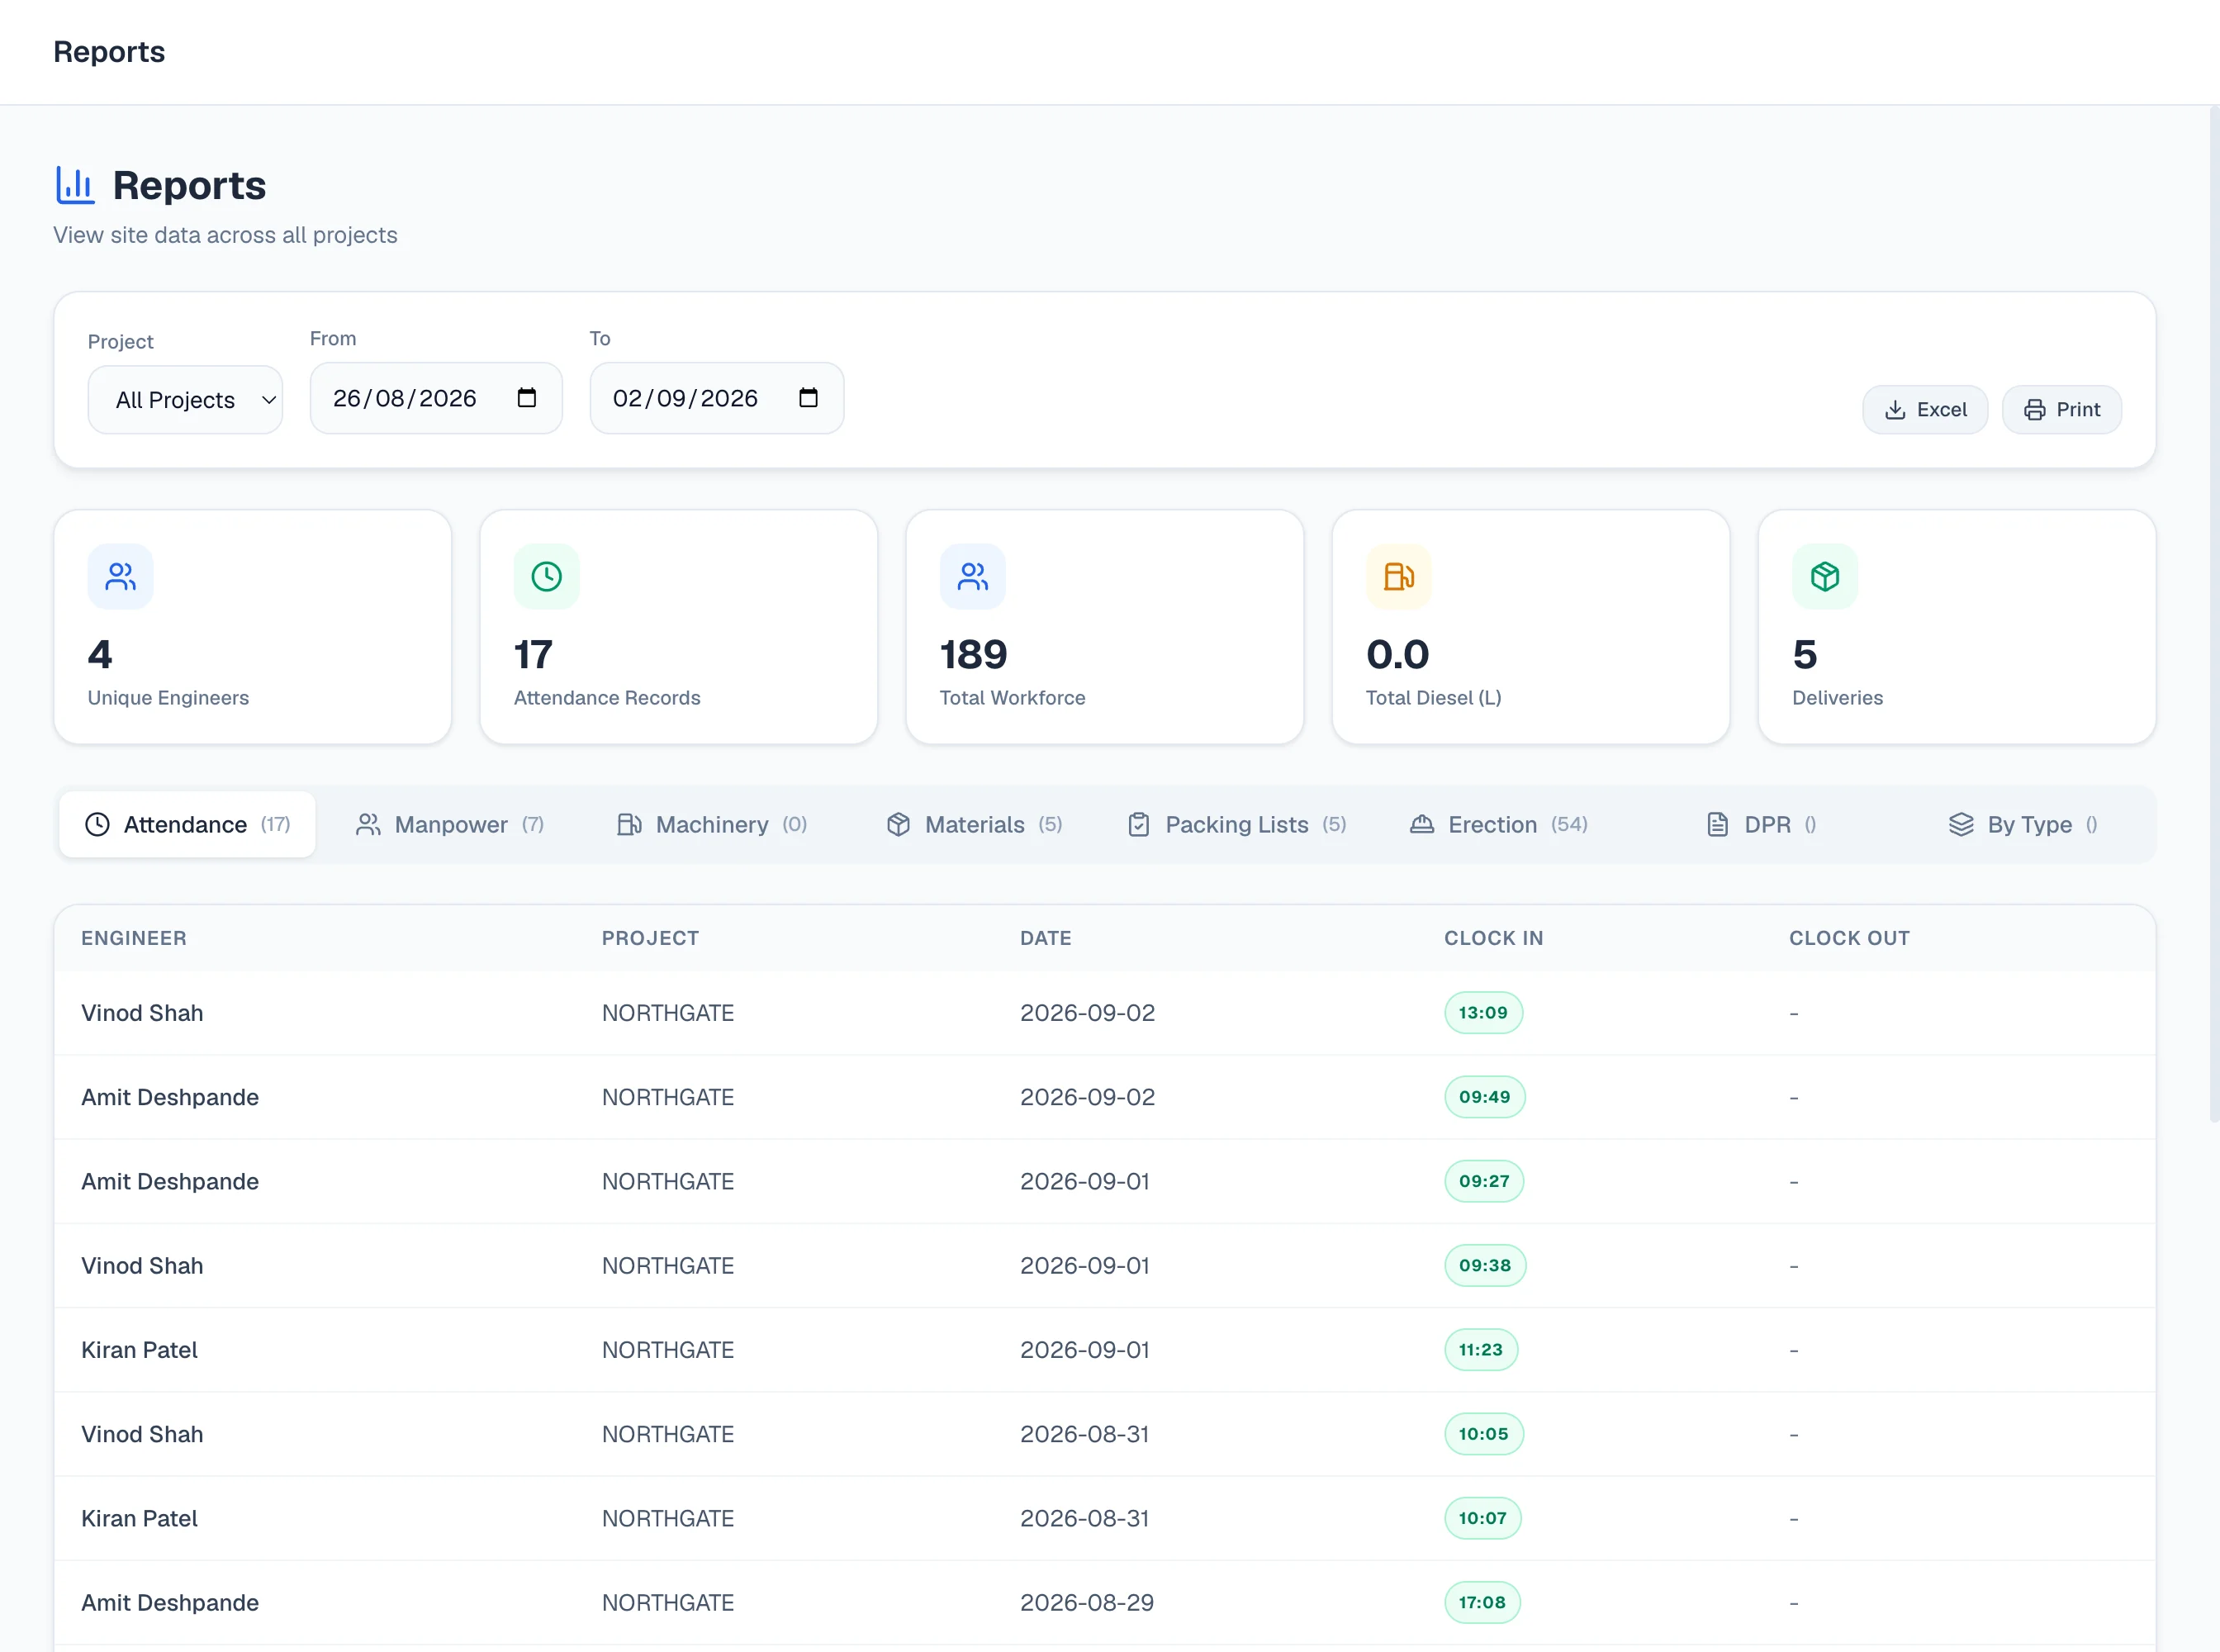This screenshot has height=1652, width=2220.
Task: Export the report to Excel
Action: point(1925,410)
